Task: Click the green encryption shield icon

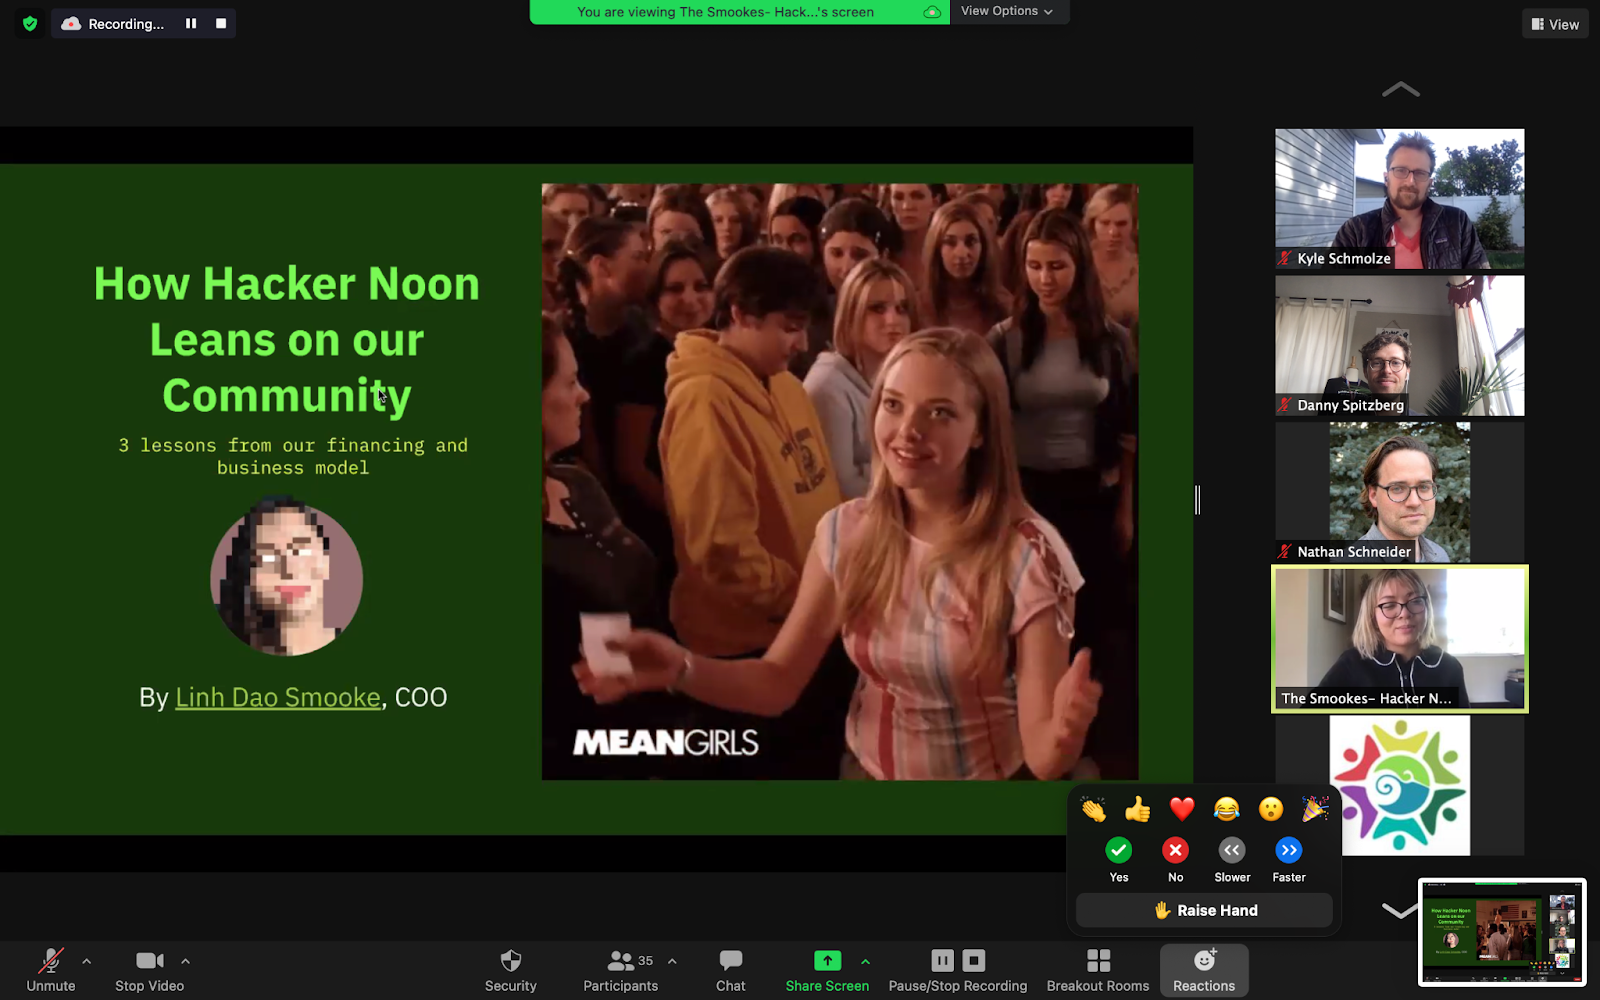Action: [x=30, y=23]
